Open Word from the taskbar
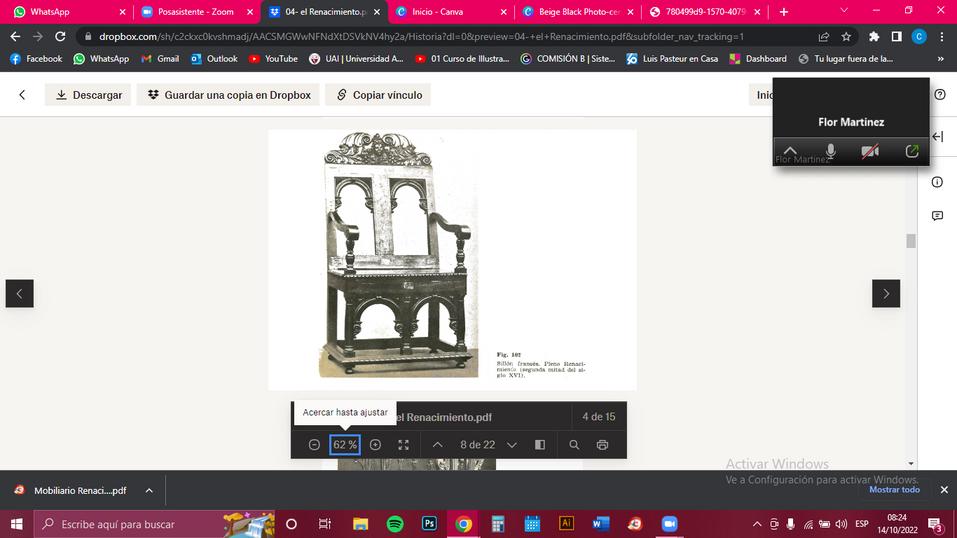The height and width of the screenshot is (538, 957). 601,524
